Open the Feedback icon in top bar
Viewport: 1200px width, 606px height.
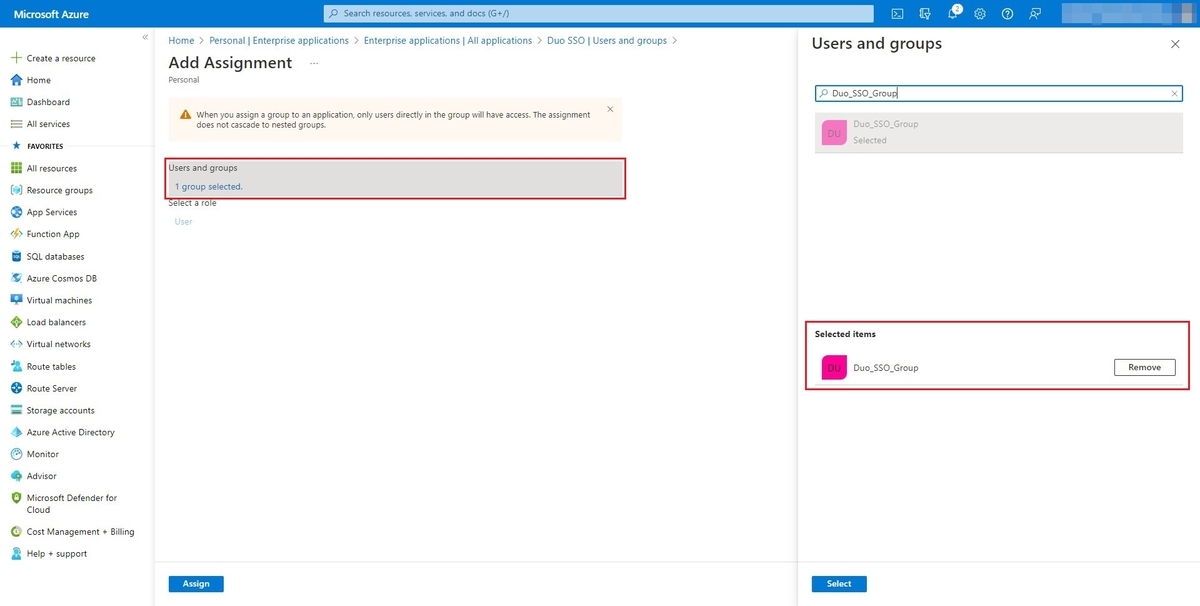(x=1035, y=13)
